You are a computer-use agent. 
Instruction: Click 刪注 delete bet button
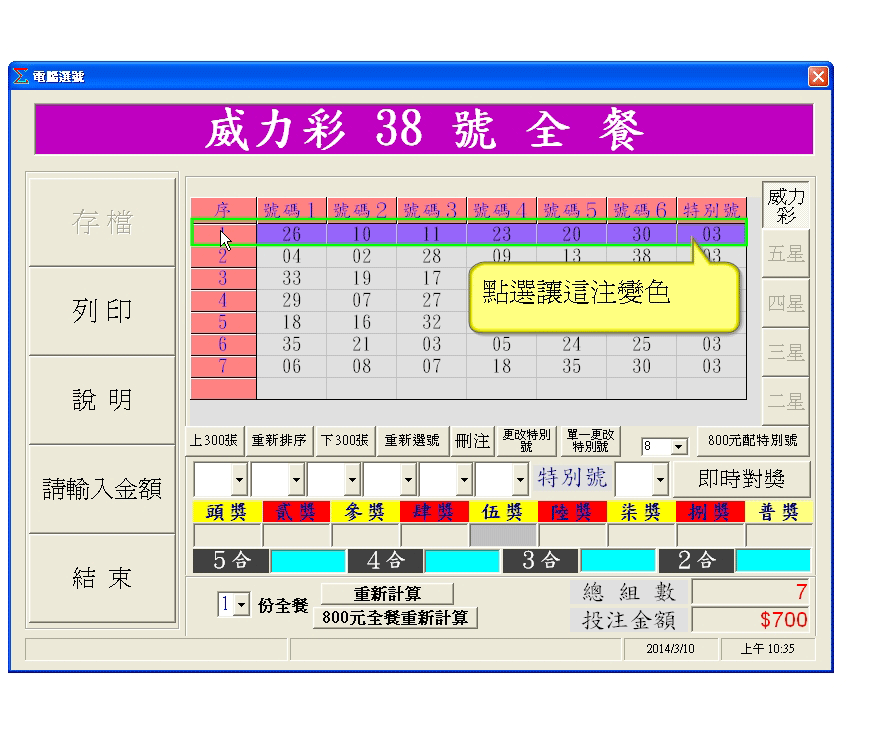[x=472, y=440]
